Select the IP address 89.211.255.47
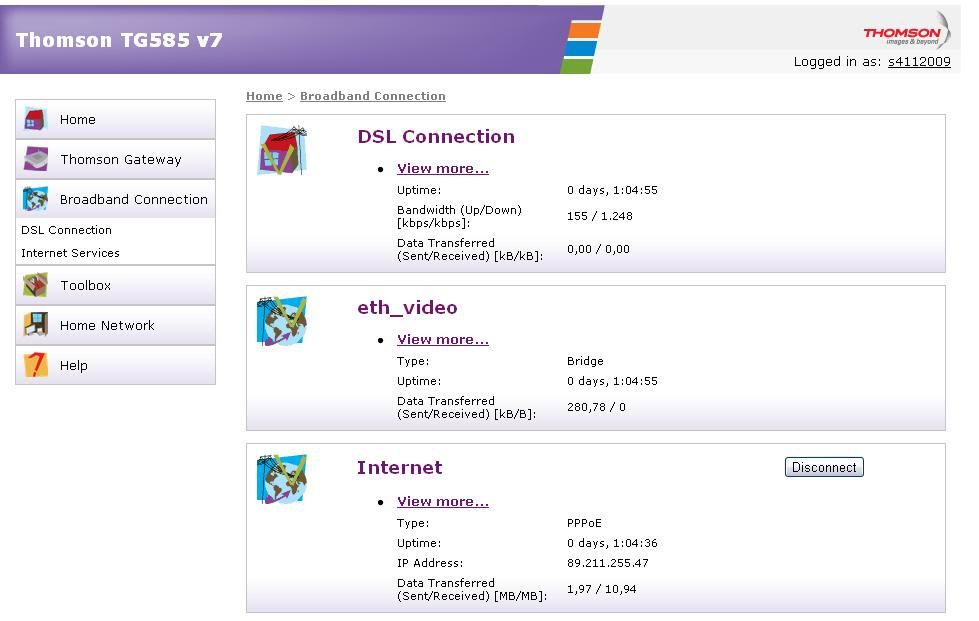 pos(608,563)
